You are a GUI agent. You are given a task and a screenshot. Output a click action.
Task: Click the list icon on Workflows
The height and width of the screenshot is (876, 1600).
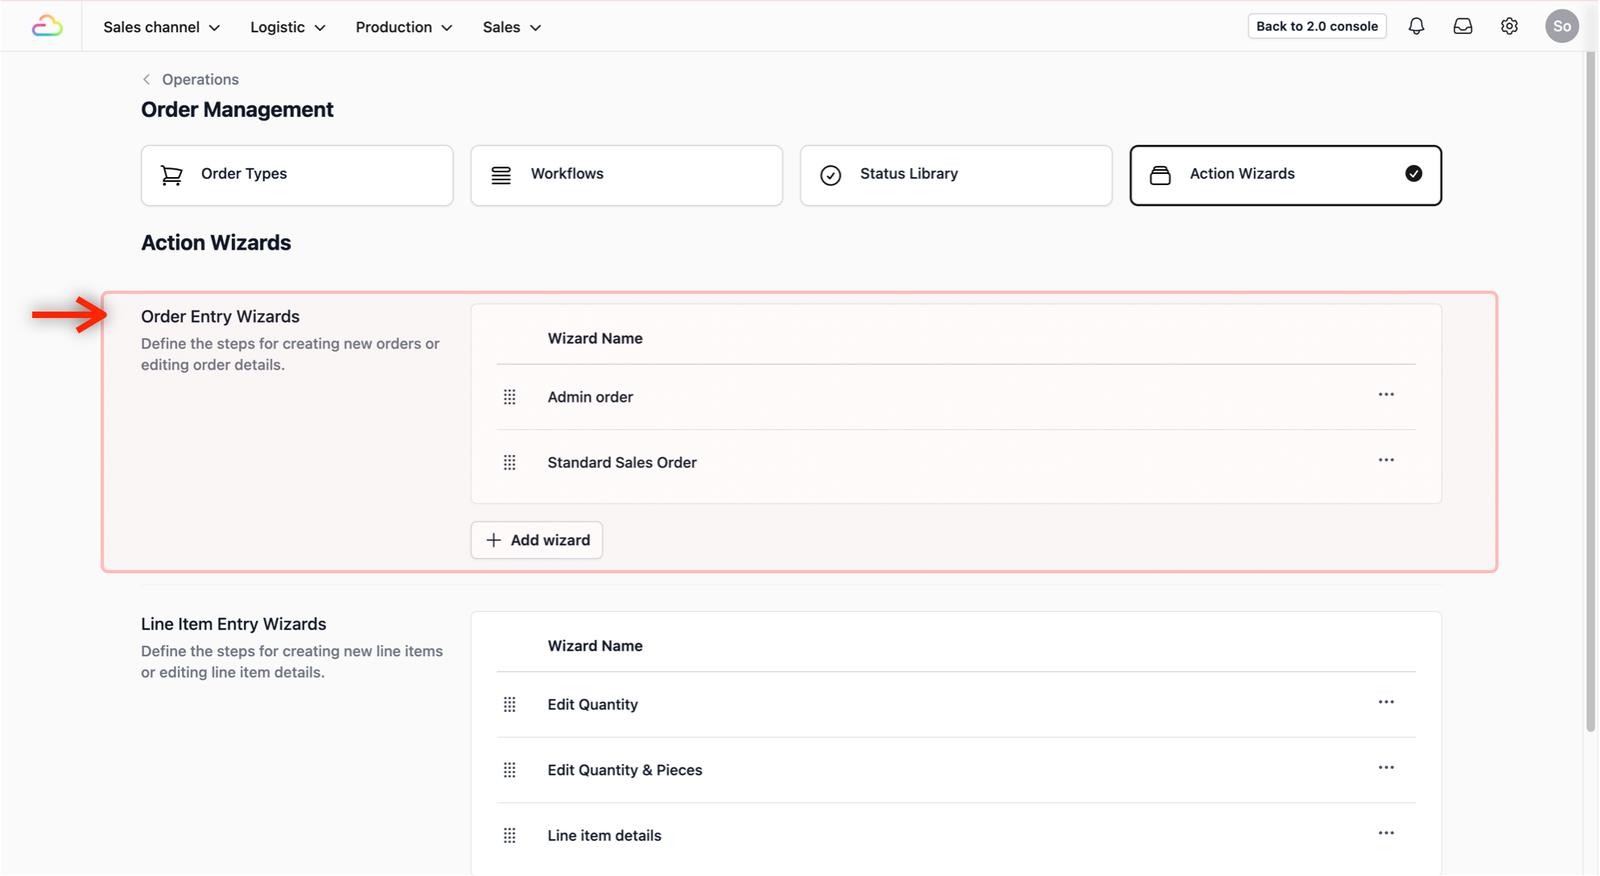[x=501, y=175]
